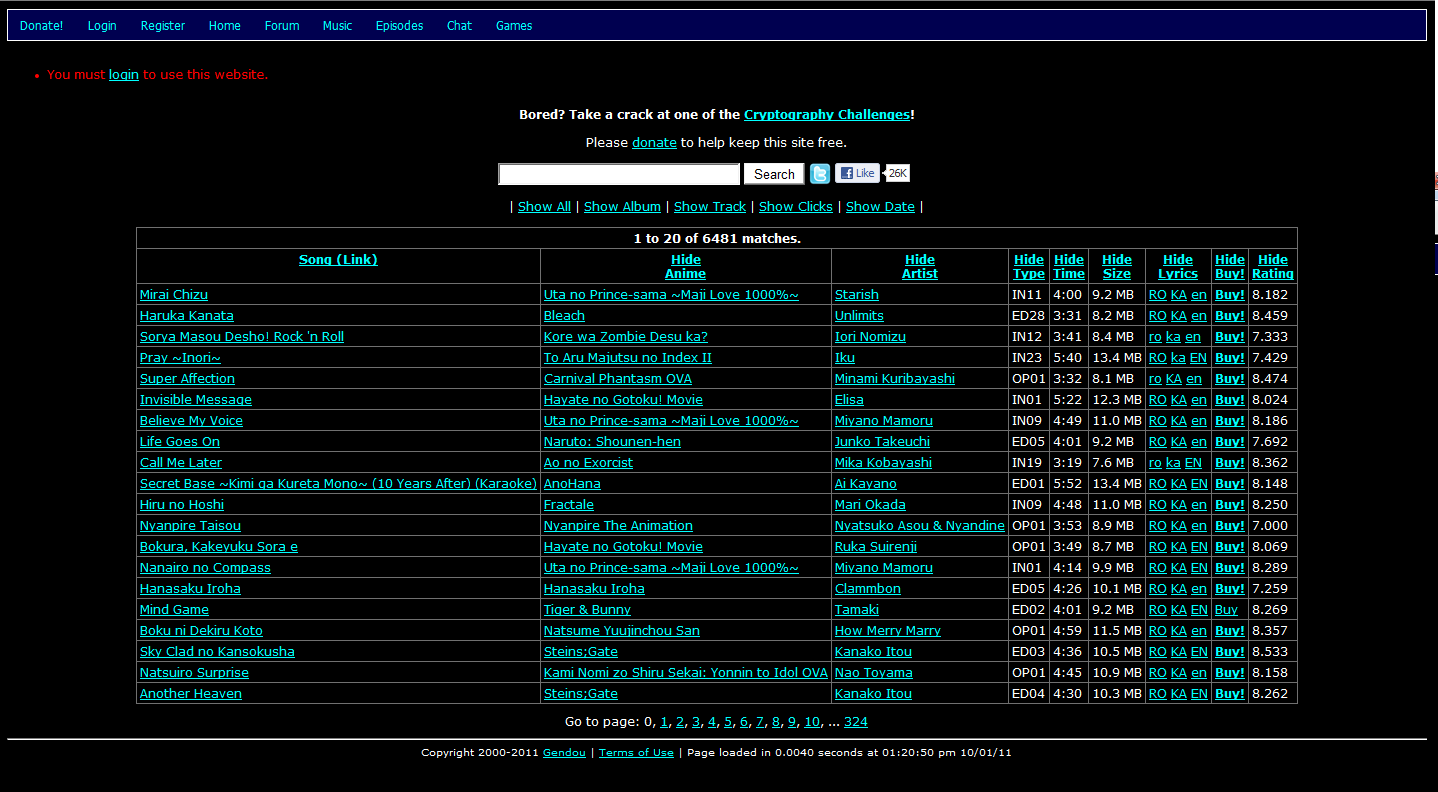Click the search input field
1438x792 pixels.
(619, 174)
